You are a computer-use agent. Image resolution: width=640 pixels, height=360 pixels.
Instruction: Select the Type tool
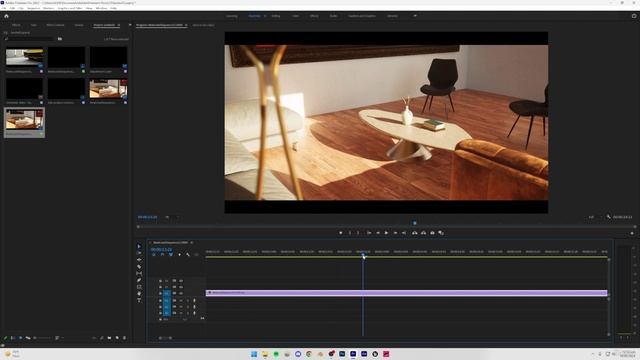(139, 300)
